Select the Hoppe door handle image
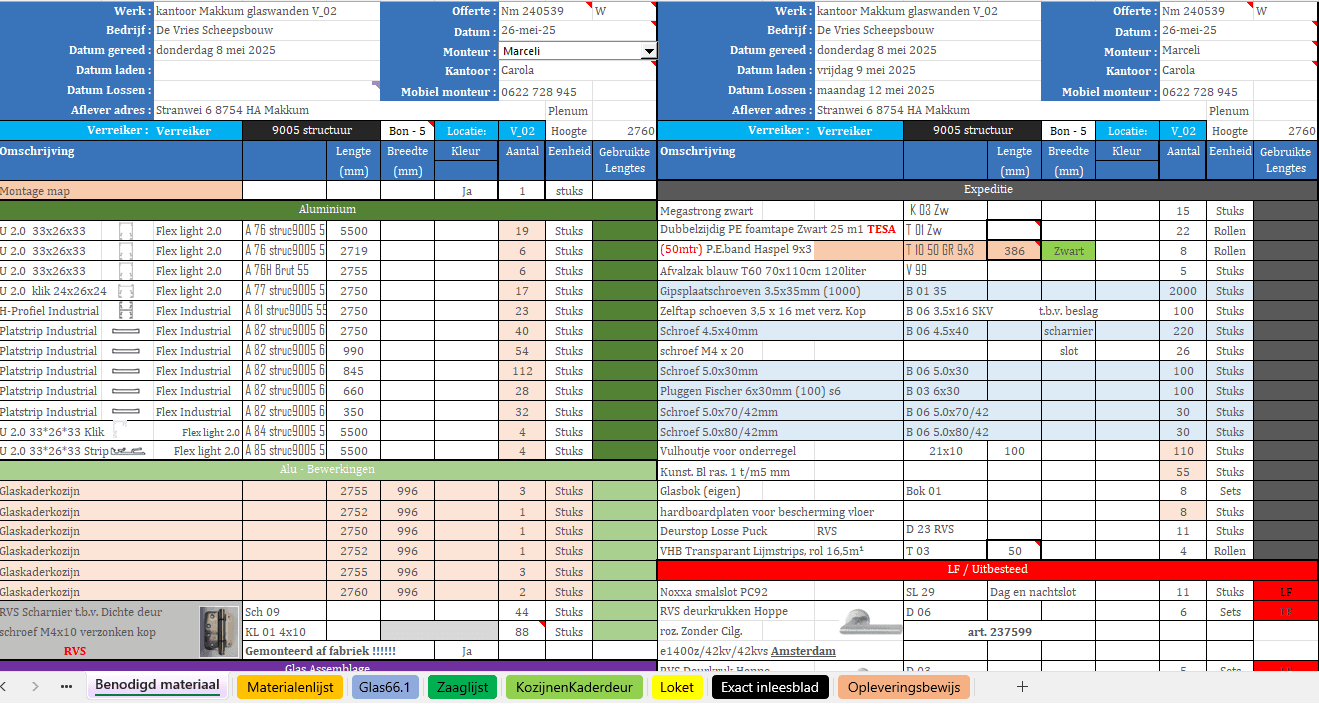Image resolution: width=1319 pixels, height=704 pixels. pyautogui.click(x=861, y=621)
